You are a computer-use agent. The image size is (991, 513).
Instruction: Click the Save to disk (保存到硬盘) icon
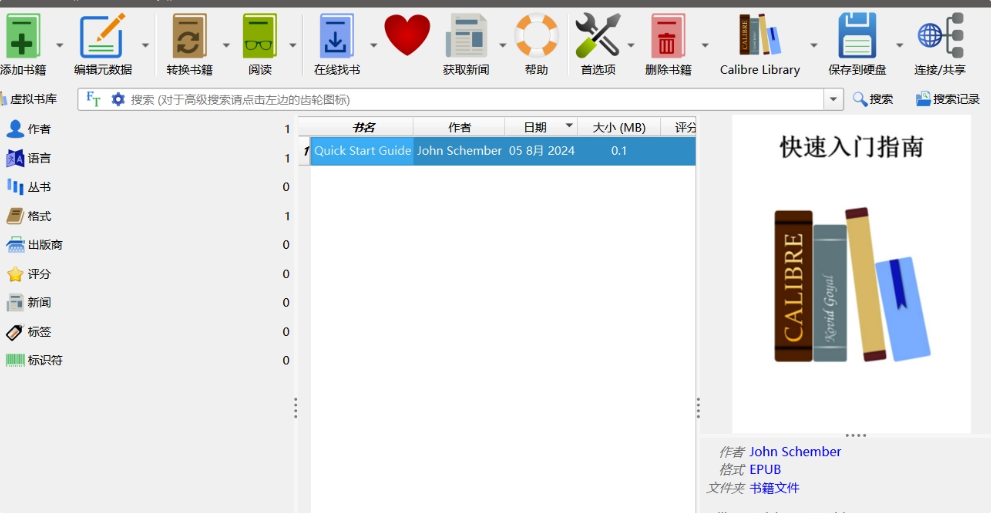857,37
